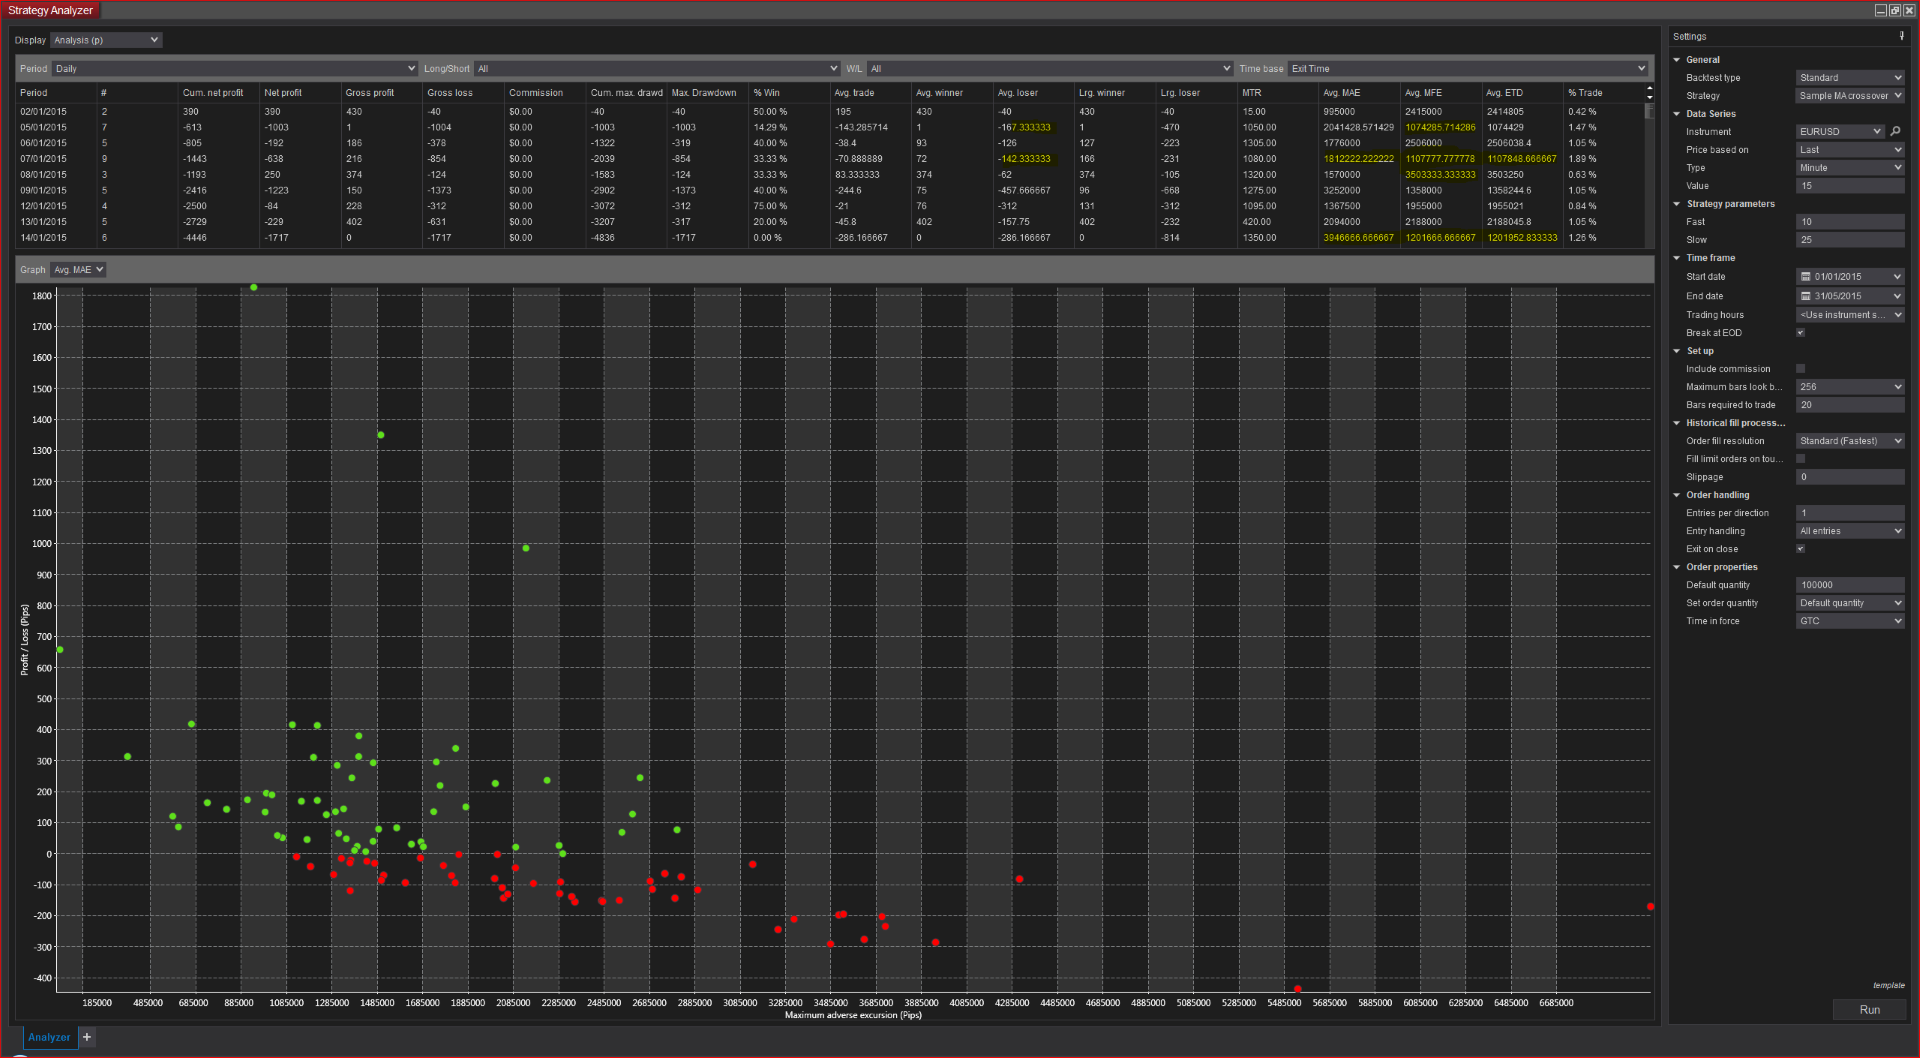Collapse the Set up section
Image resolution: width=1920 pixels, height=1058 pixels.
[x=1677, y=351]
